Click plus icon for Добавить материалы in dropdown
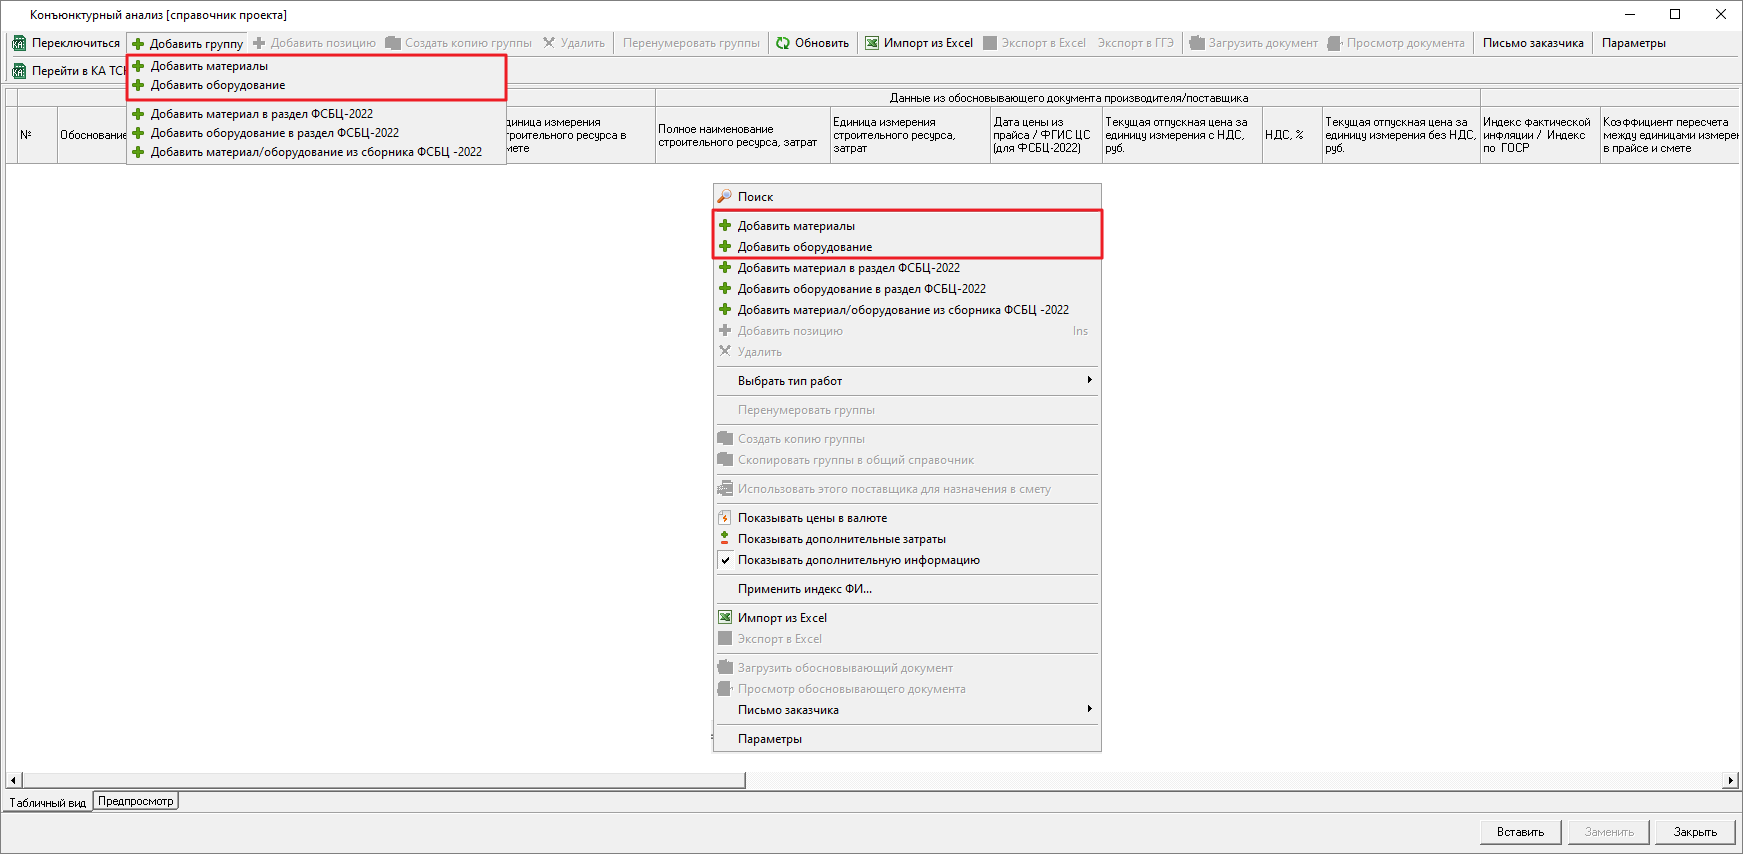The height and width of the screenshot is (854, 1743). (138, 66)
